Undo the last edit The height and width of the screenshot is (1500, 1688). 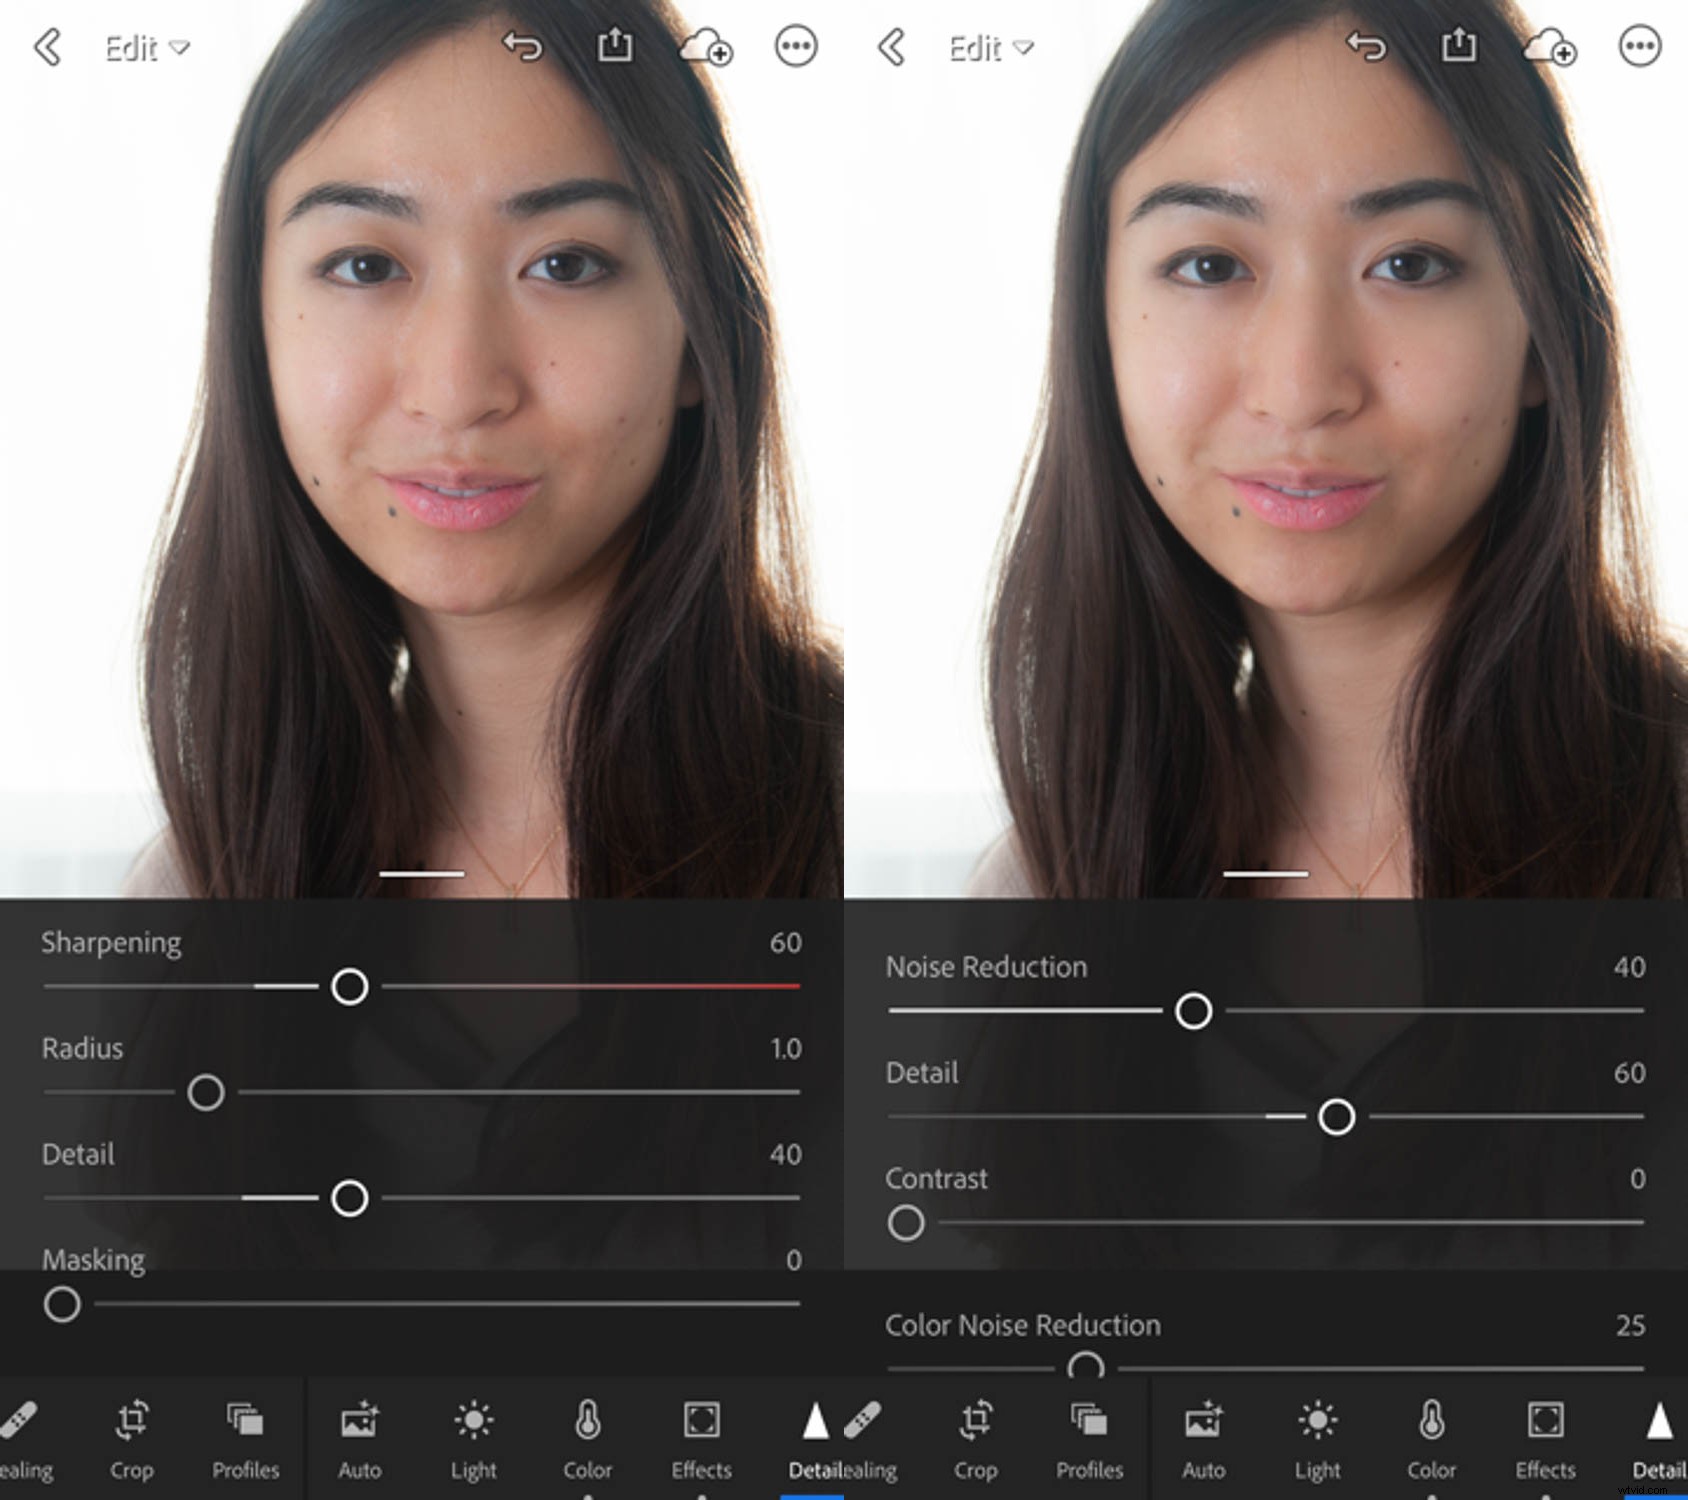(x=521, y=47)
